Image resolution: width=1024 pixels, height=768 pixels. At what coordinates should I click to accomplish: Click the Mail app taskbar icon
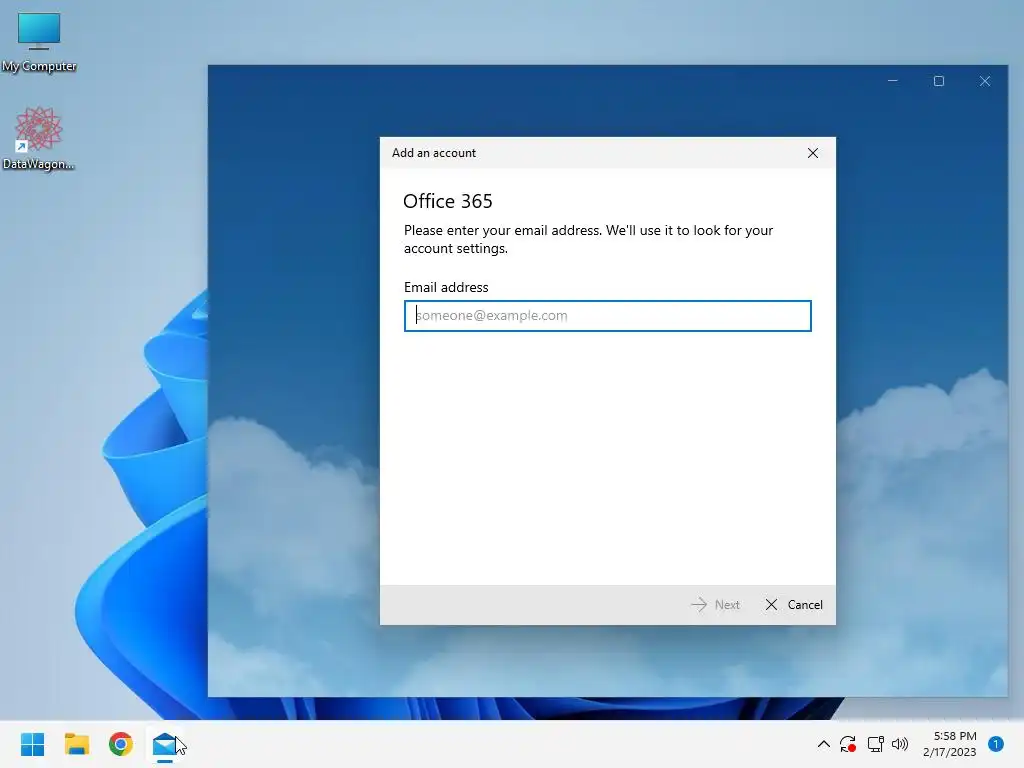(x=165, y=744)
